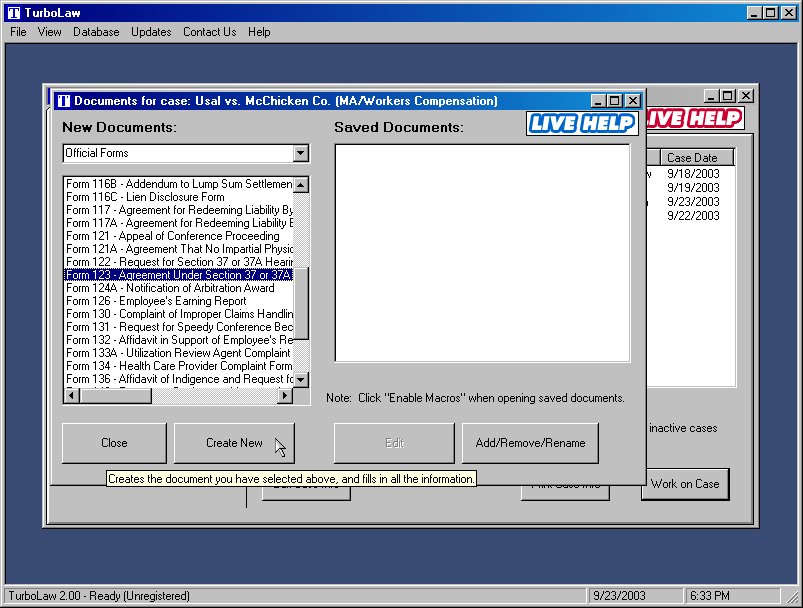Click the disabled Edit button
Image resolution: width=803 pixels, height=608 pixels.
tap(394, 443)
